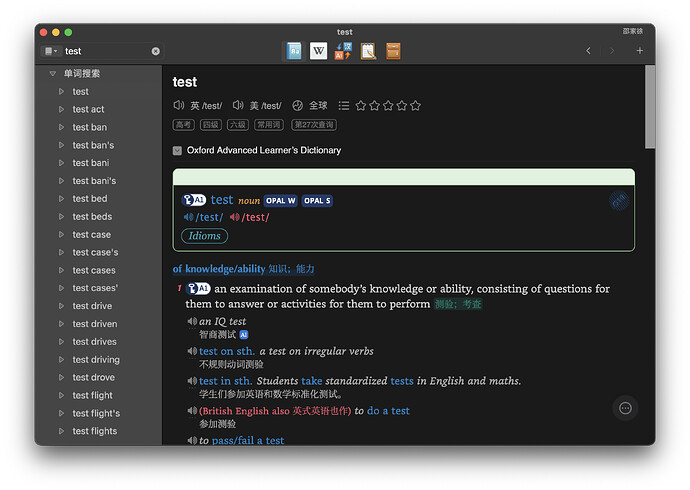The image size is (690, 490).
Task: Rate the word with the first star
Action: pos(361,106)
